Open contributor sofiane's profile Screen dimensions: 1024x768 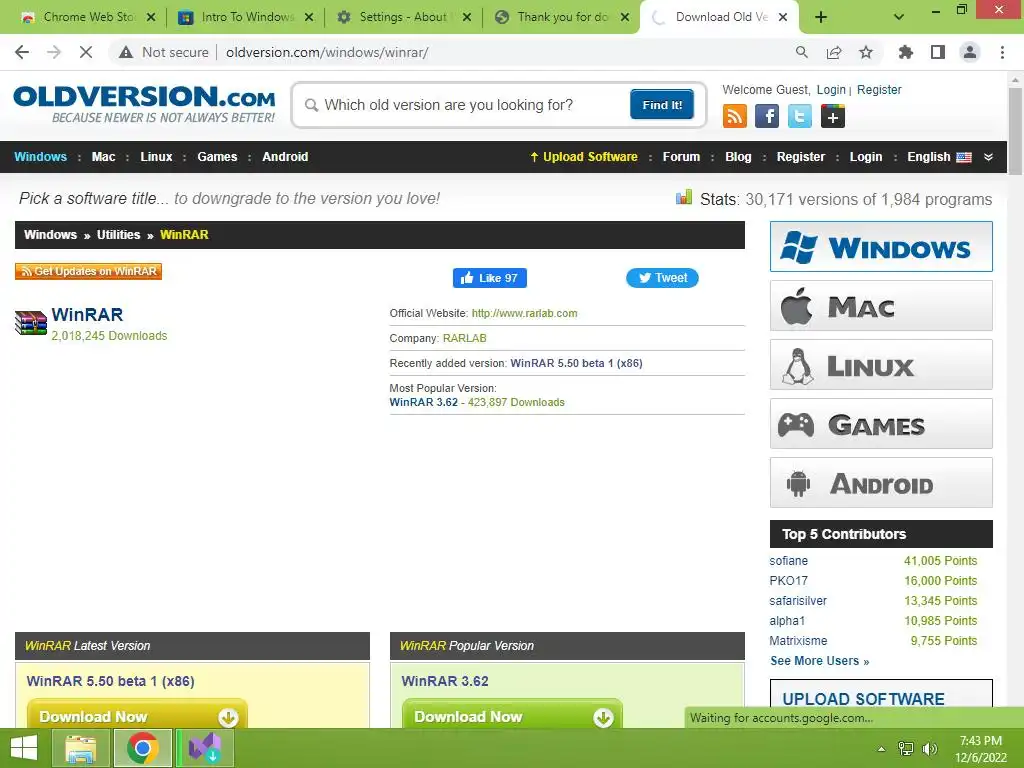pyautogui.click(x=788, y=561)
